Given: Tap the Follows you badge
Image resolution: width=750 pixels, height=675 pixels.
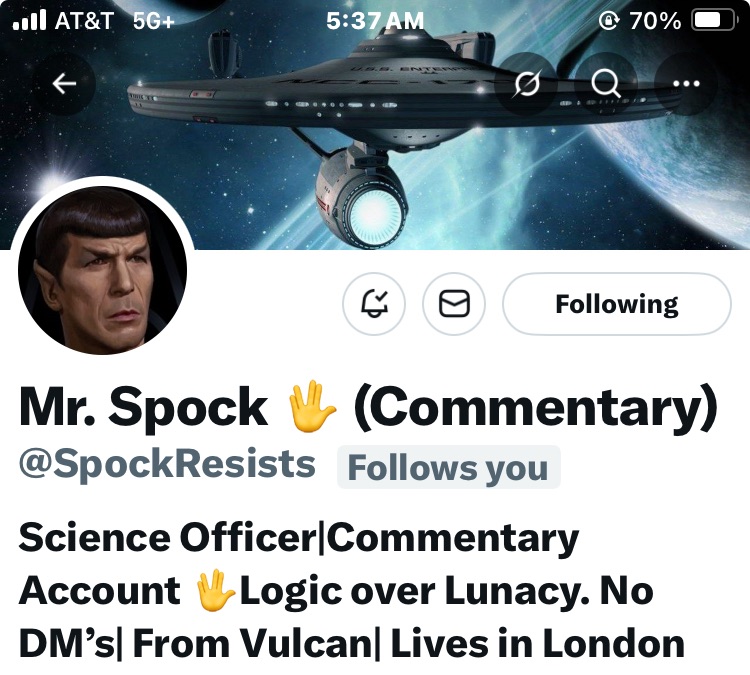Looking at the screenshot, I should tap(448, 467).
